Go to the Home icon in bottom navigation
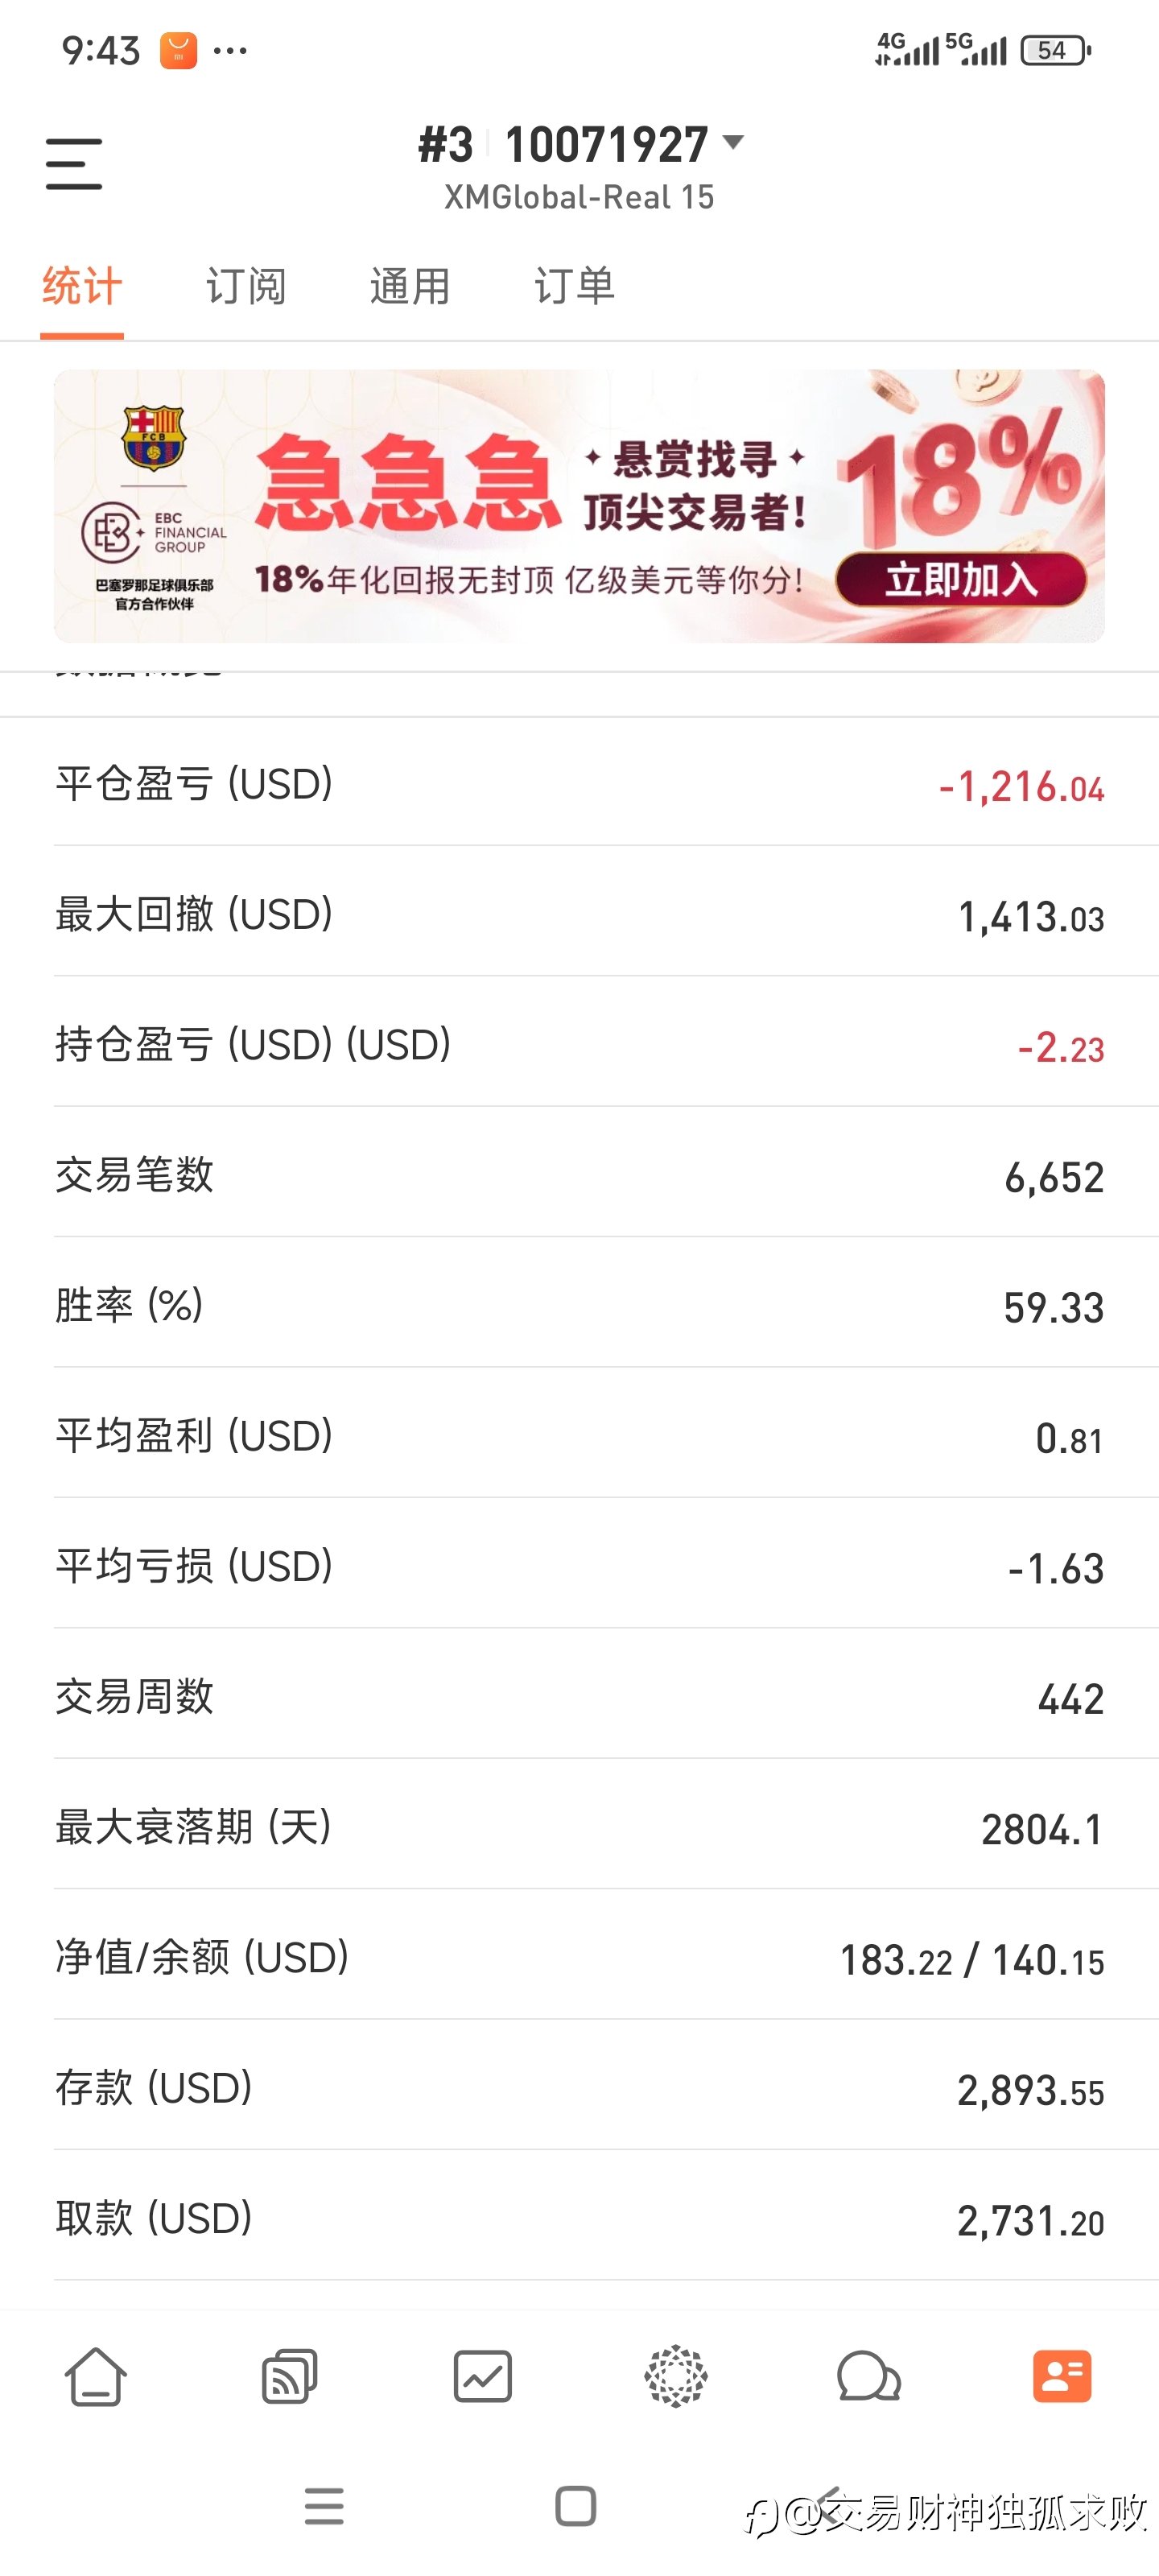The image size is (1159, 2576). point(96,2376)
